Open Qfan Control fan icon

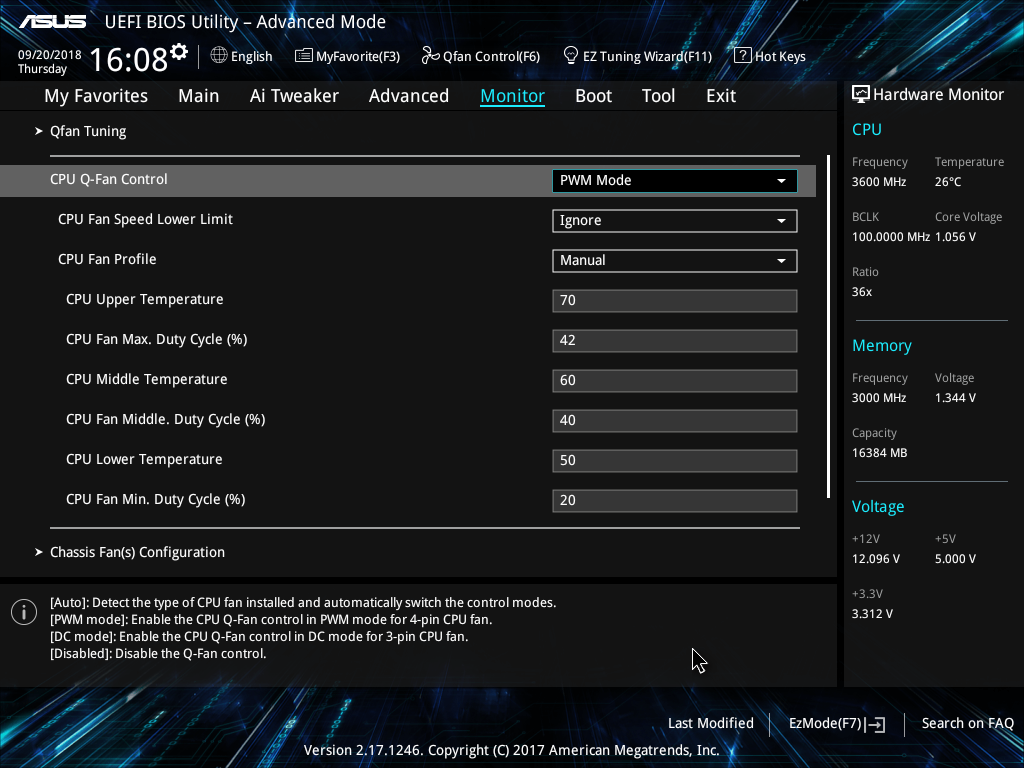pos(430,56)
